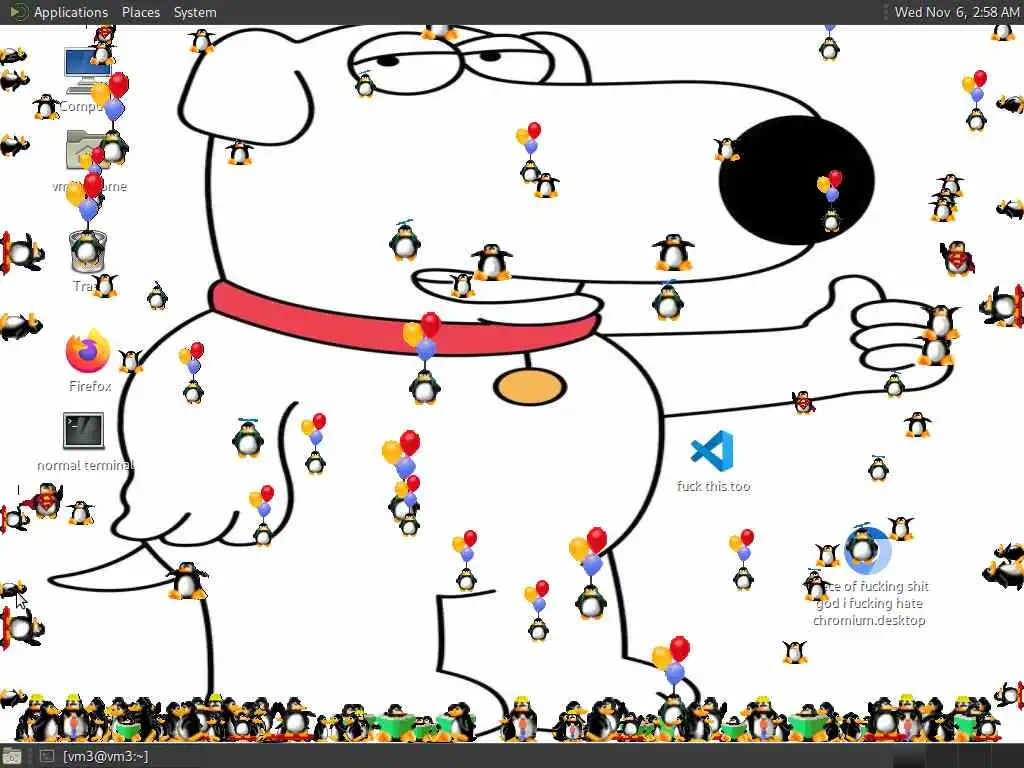Select the Computer desktop icon

pos(87,71)
